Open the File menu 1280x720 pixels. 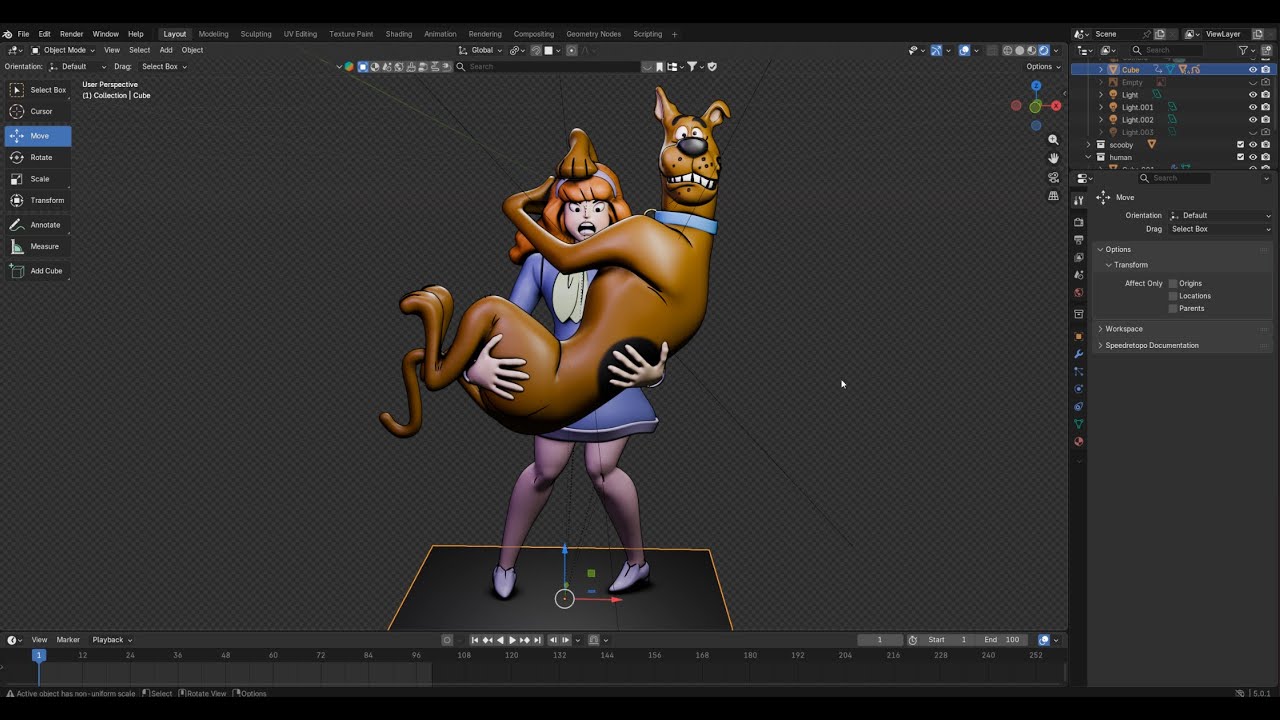23,34
